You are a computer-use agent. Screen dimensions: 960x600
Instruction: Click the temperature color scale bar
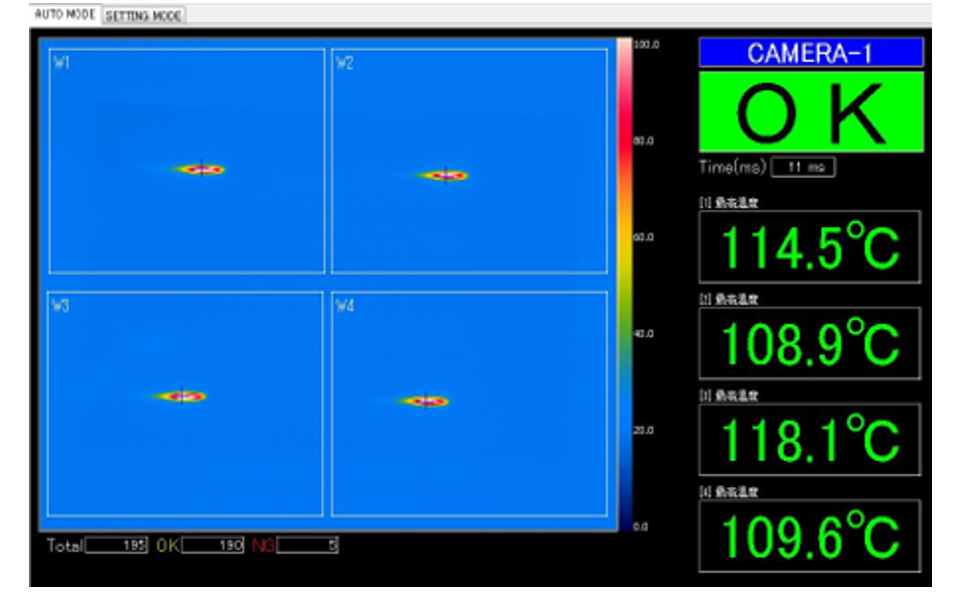click(x=624, y=285)
